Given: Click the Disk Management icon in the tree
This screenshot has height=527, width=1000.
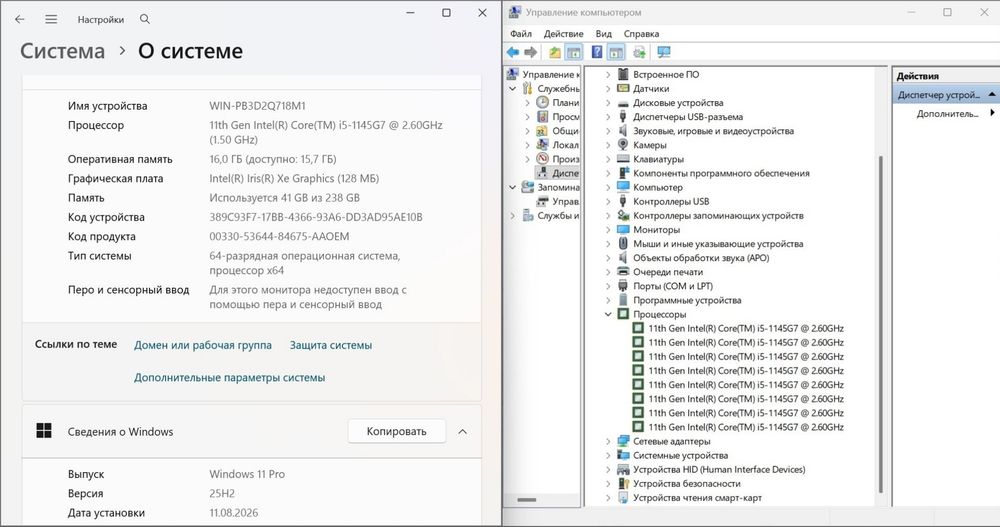Looking at the screenshot, I should click(x=542, y=201).
